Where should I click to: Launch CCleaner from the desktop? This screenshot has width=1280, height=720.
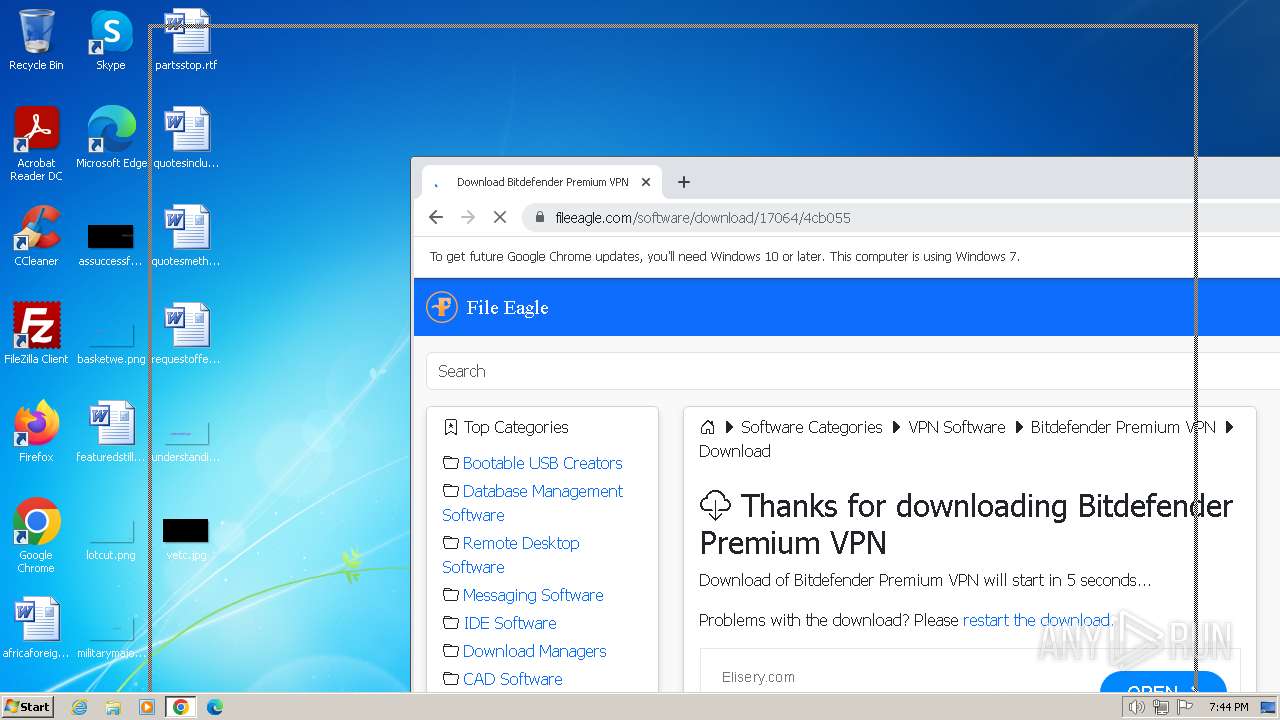click(x=36, y=236)
